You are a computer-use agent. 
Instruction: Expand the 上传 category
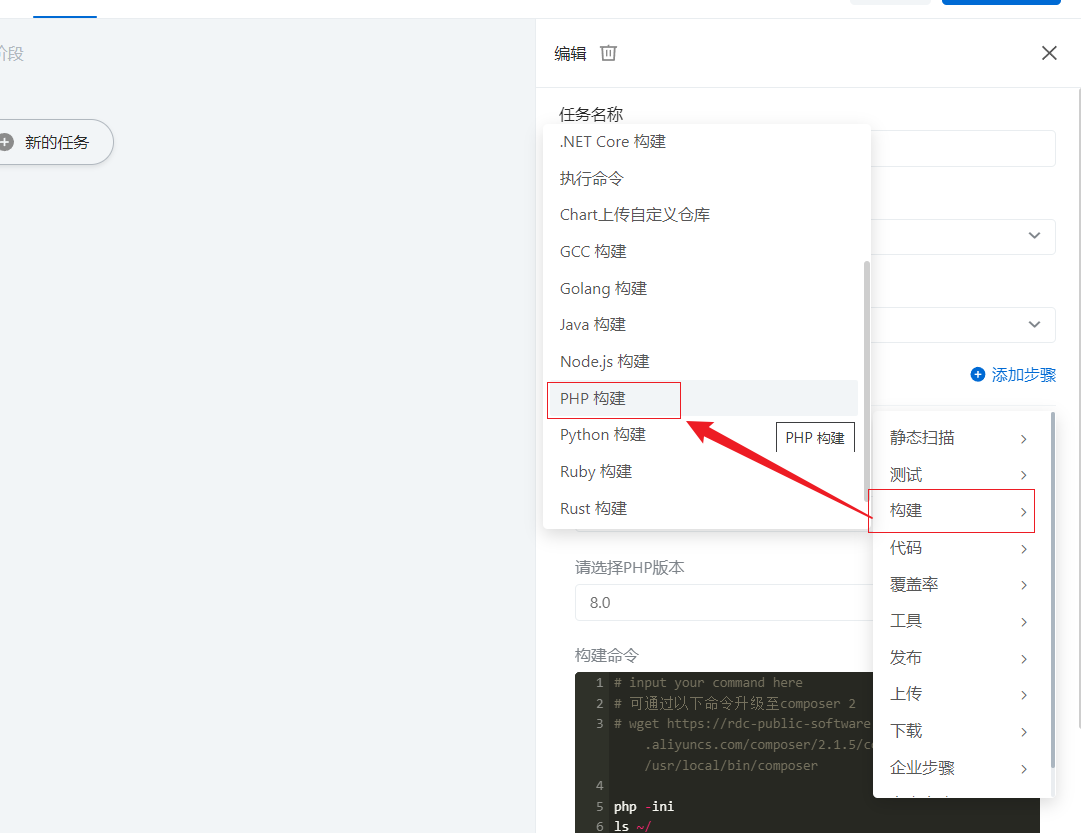(x=958, y=694)
